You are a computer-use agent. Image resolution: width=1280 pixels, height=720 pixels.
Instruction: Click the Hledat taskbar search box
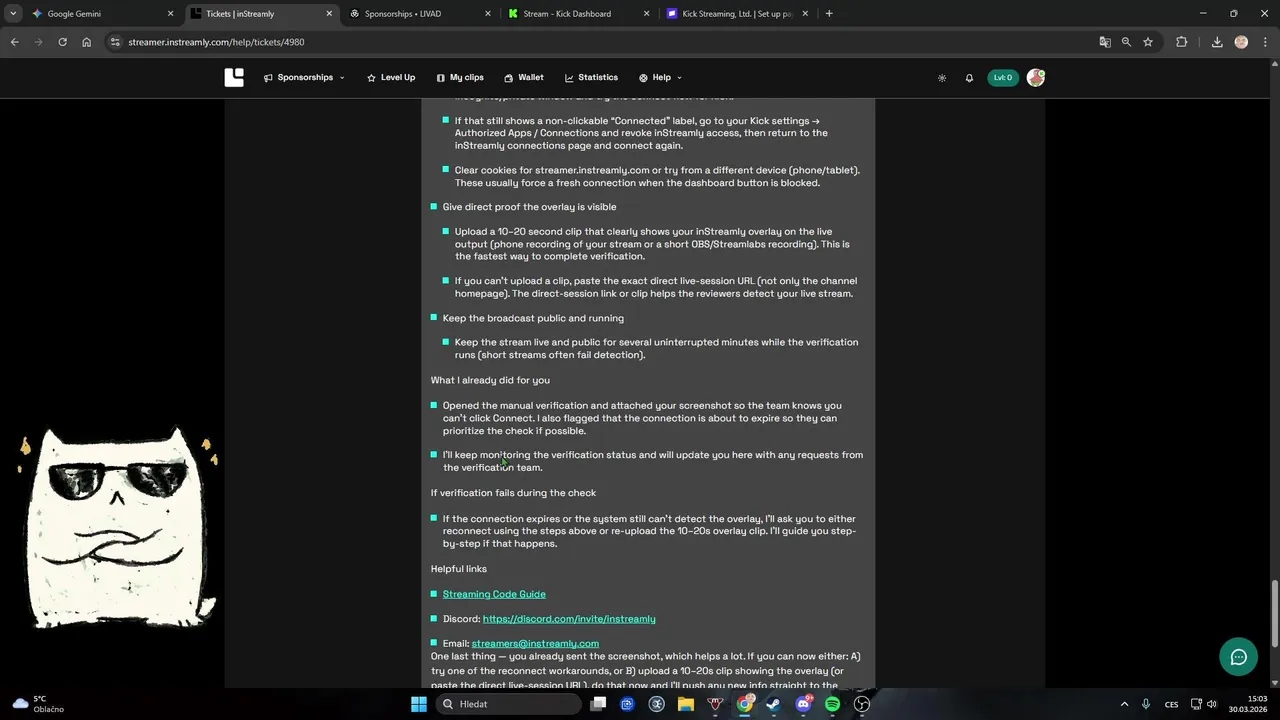(509, 704)
